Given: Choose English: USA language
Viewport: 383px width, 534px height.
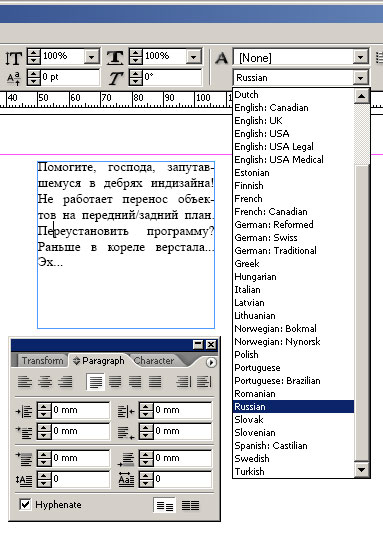Looking at the screenshot, I should click(293, 134).
